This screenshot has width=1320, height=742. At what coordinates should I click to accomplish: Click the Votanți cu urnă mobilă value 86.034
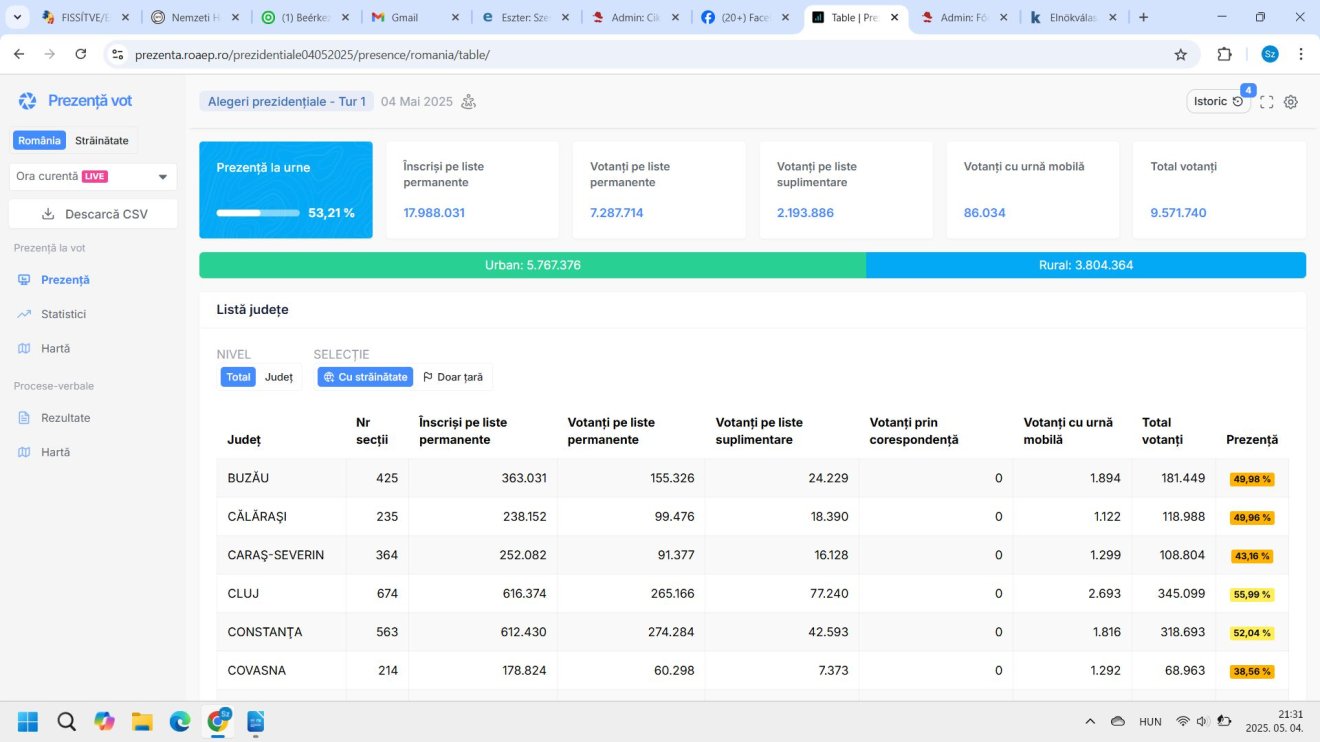point(985,213)
